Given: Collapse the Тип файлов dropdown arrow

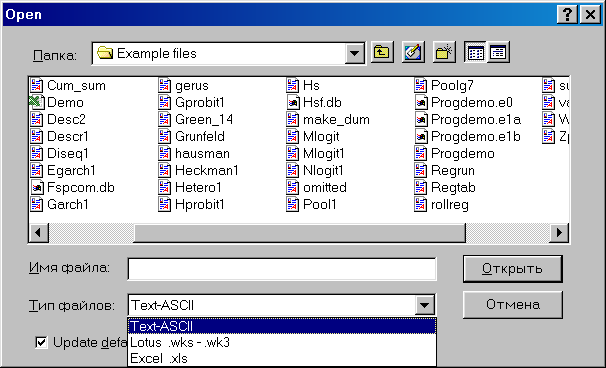Looking at the screenshot, I should [x=425, y=305].
